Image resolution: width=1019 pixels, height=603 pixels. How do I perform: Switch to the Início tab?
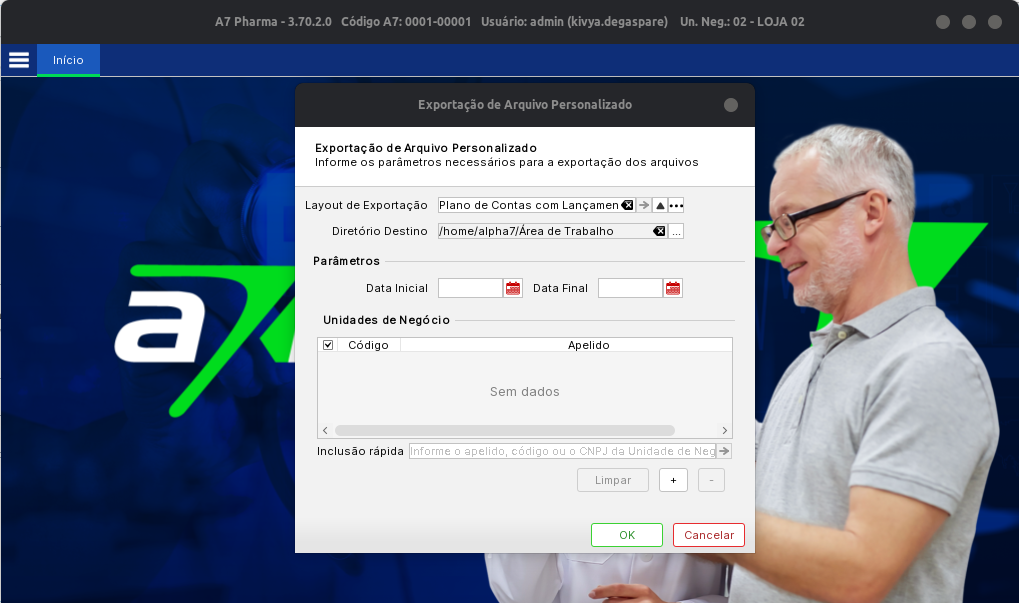pos(68,60)
